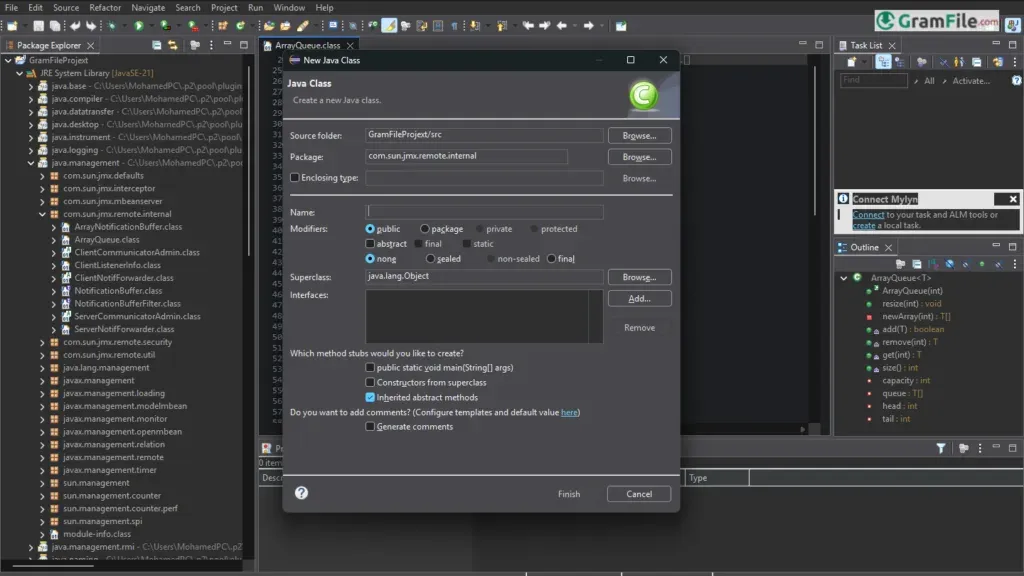The width and height of the screenshot is (1024, 576).
Task: Click the Name input field
Action: [484, 212]
